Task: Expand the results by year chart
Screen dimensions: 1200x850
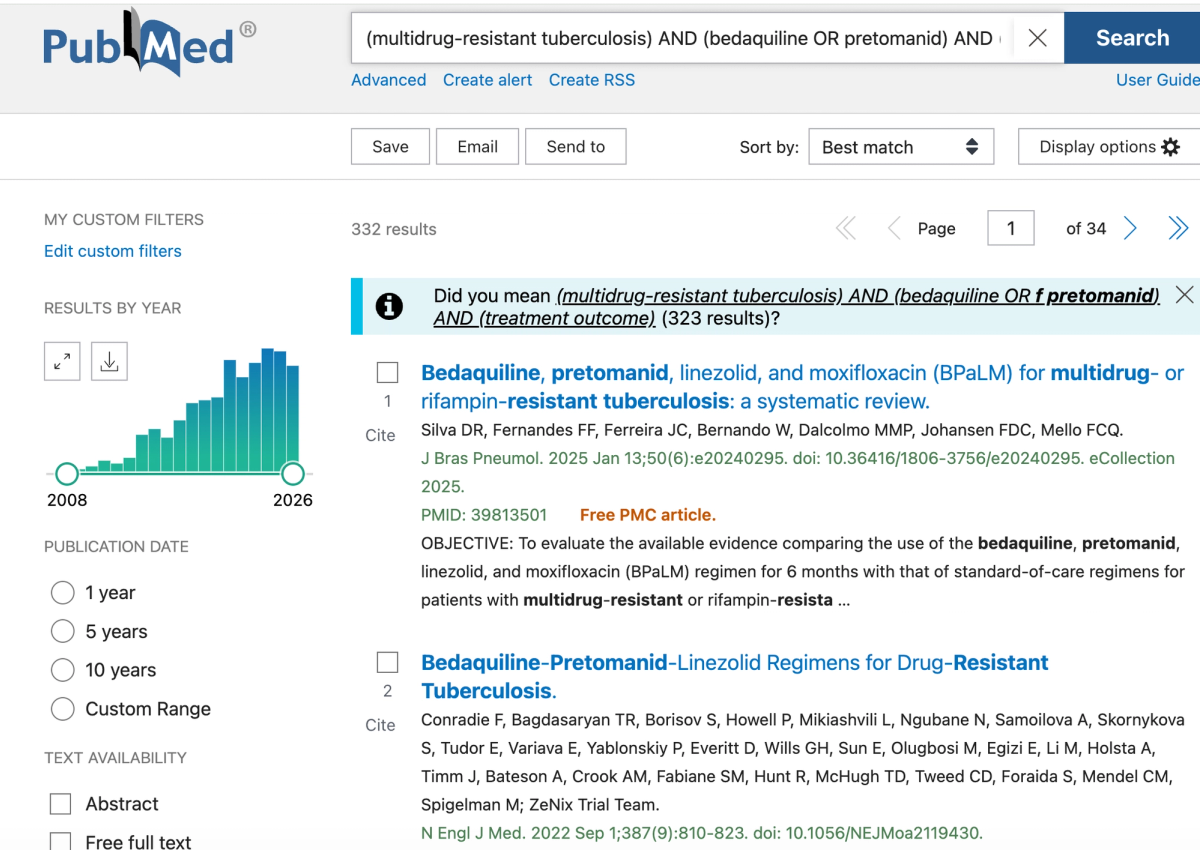Action: [62, 362]
